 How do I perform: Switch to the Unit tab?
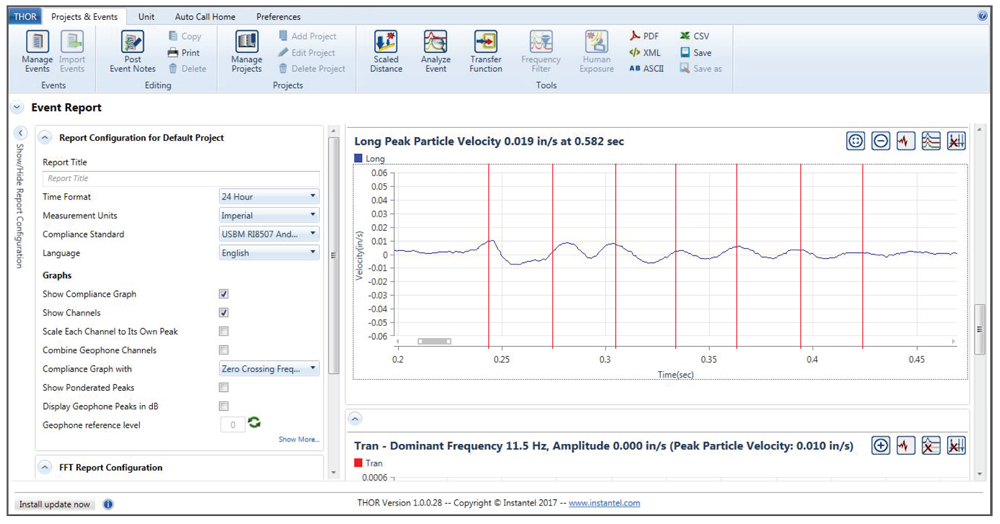[x=146, y=17]
